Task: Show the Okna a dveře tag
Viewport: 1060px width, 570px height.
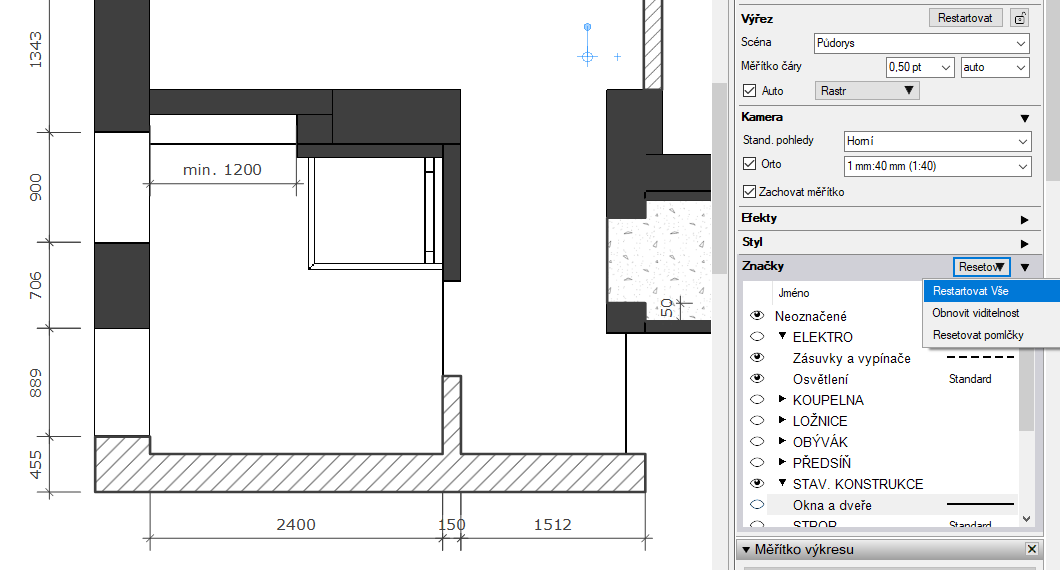Action: [757, 505]
